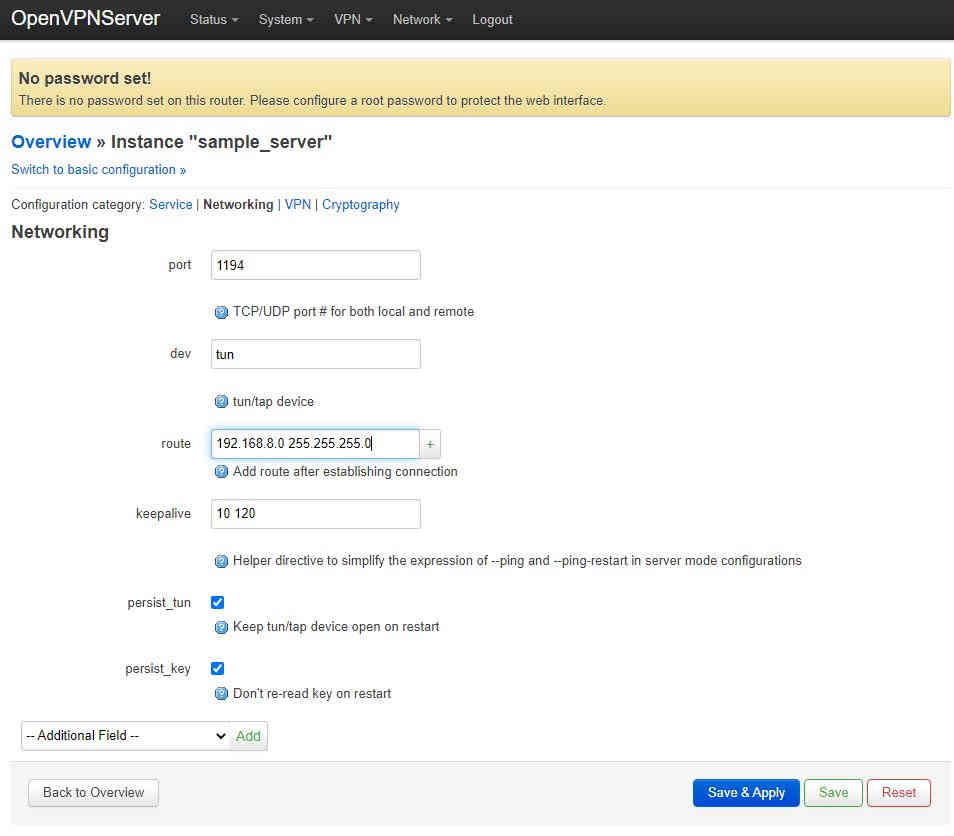Click Back to Overview button
This screenshot has height=836, width=954.
point(94,793)
